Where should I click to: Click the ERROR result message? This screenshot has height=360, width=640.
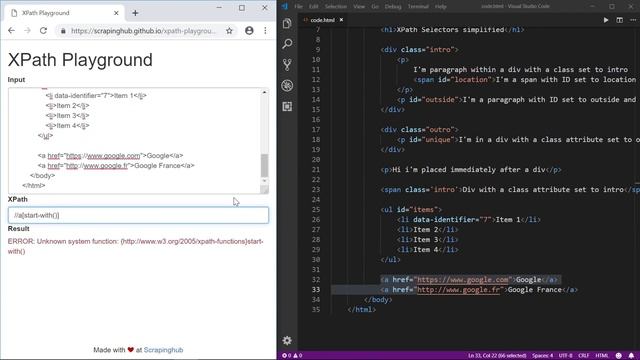[136, 246]
